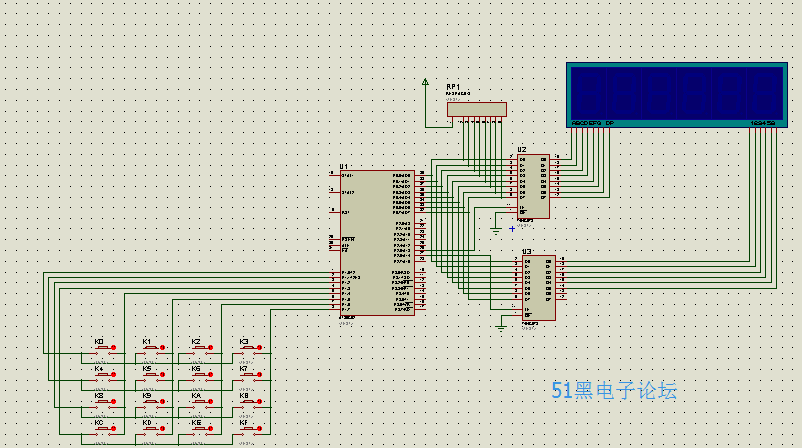
Task: Click the RP1 reference label text
Action: click(x=453, y=87)
